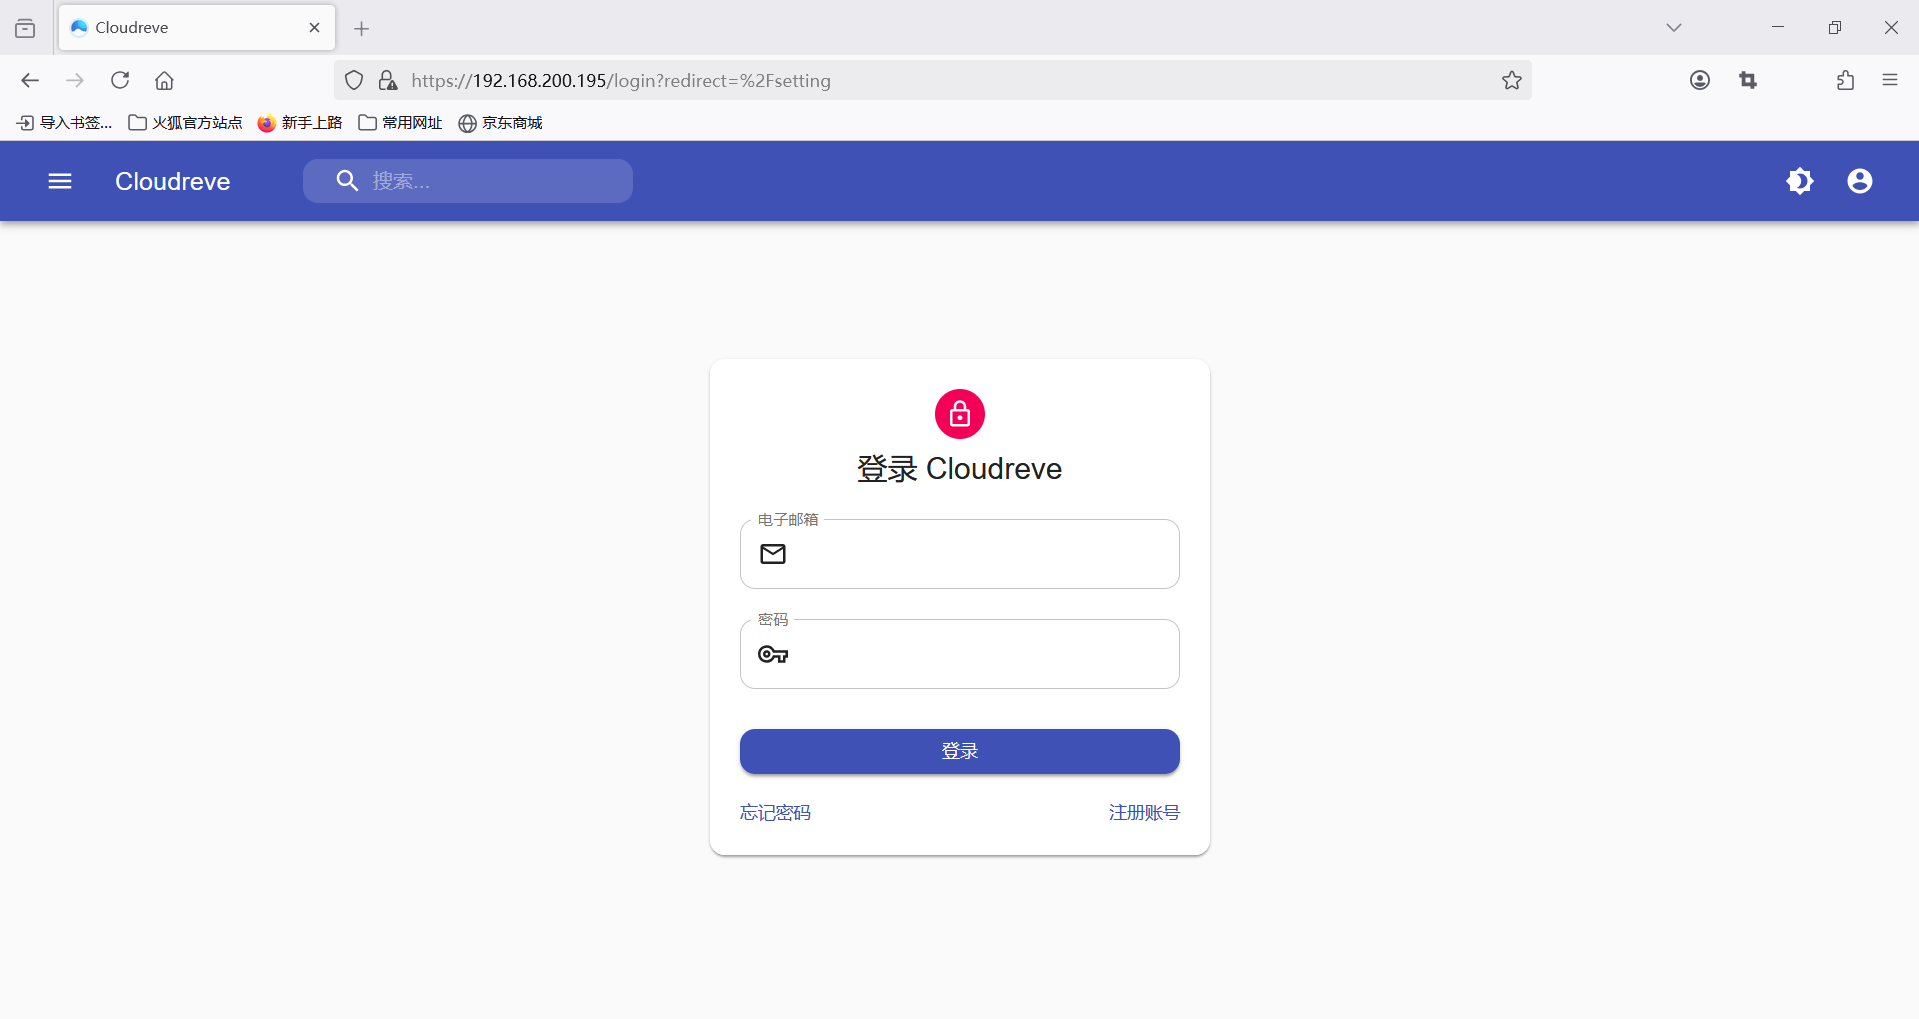Viewport: 1919px width, 1019px height.
Task: Go back using browser back arrow
Action: point(30,80)
